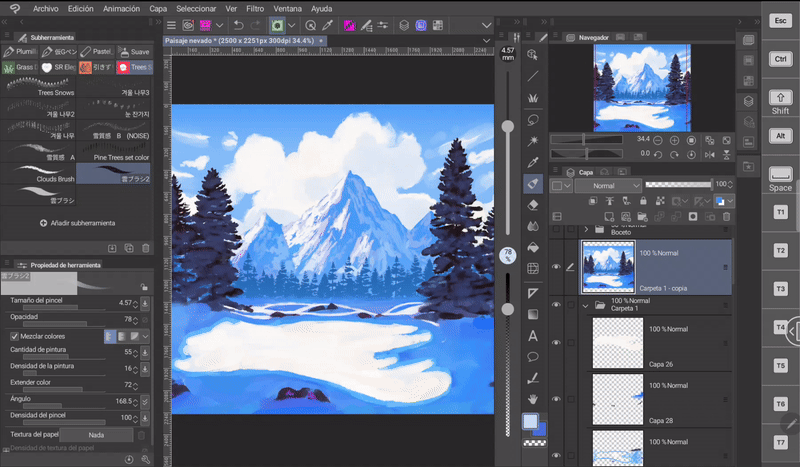Select the eraser tool
The width and height of the screenshot is (800, 467).
point(533,205)
